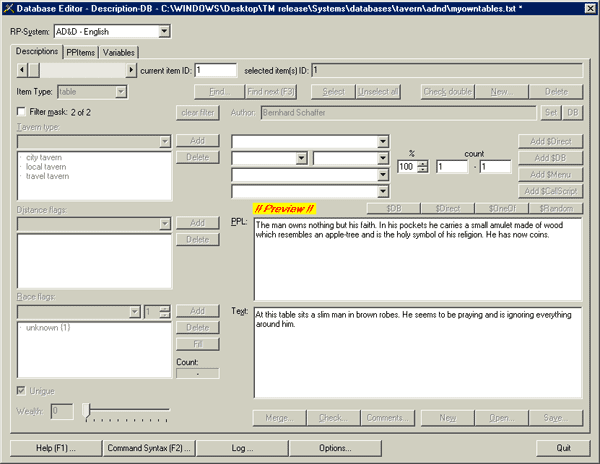The image size is (600, 464).
Task: Switch to the PPItems tab
Action: [81, 52]
